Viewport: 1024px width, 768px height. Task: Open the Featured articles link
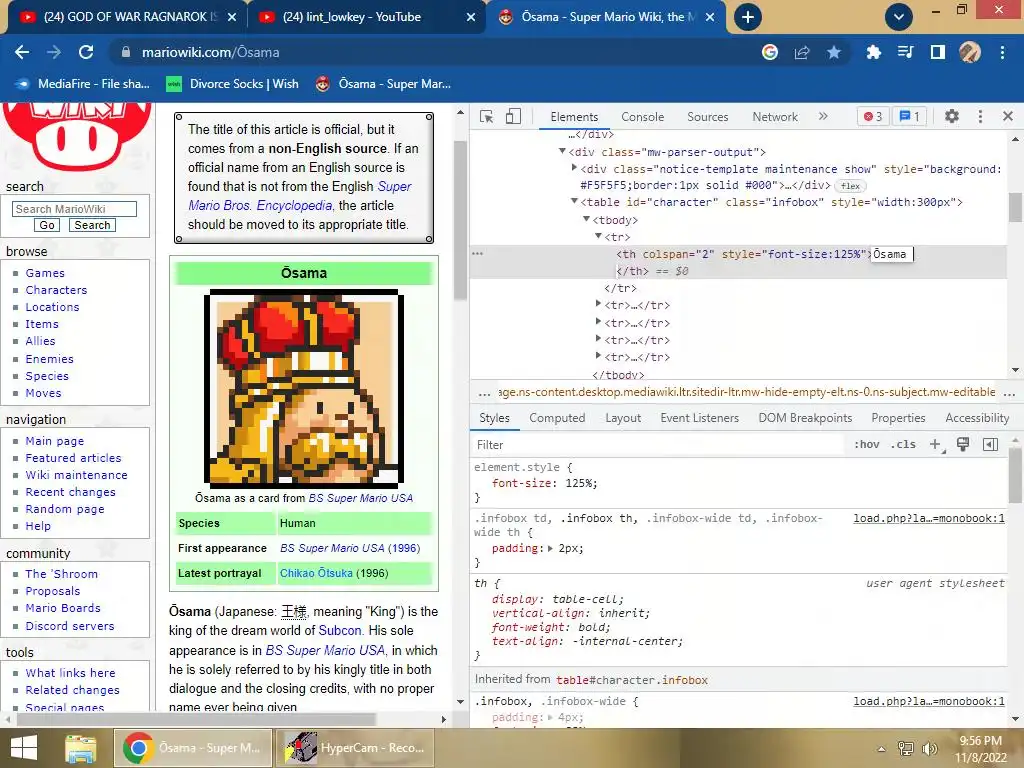point(73,458)
